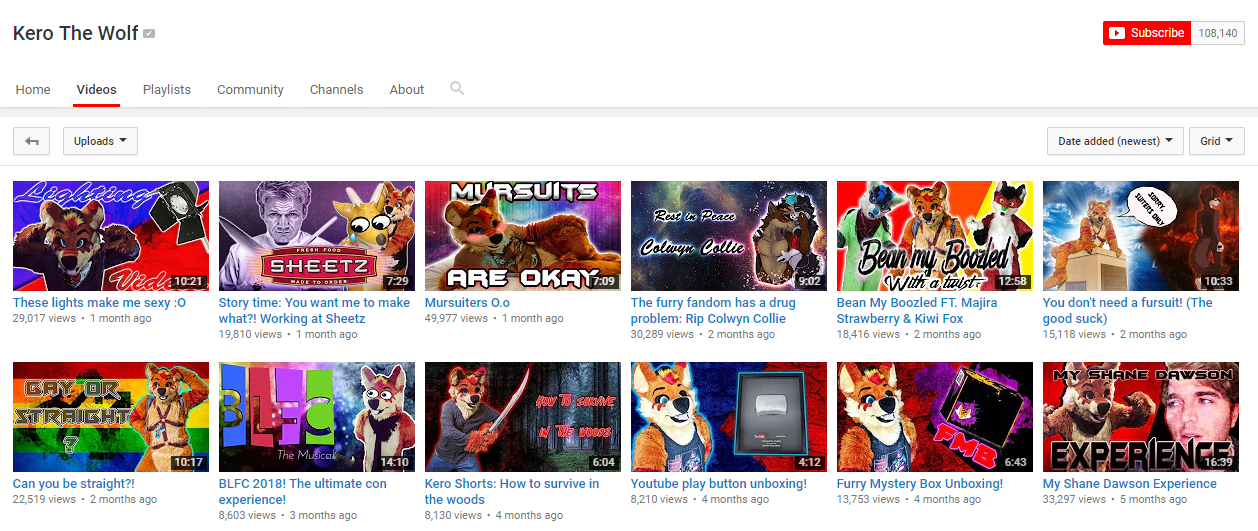This screenshot has height=531, width=1258.
Task: Click the 'Can you be straight?!' title
Action: 74,484
